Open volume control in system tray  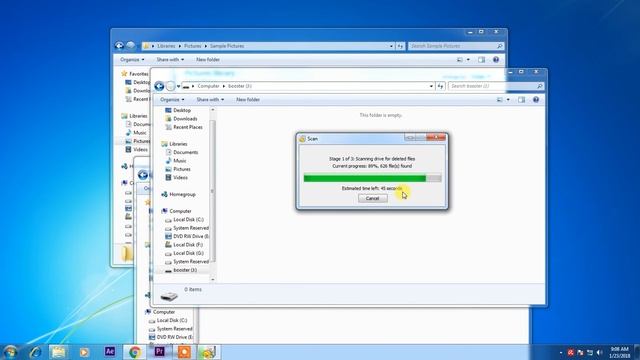[x=599, y=352]
